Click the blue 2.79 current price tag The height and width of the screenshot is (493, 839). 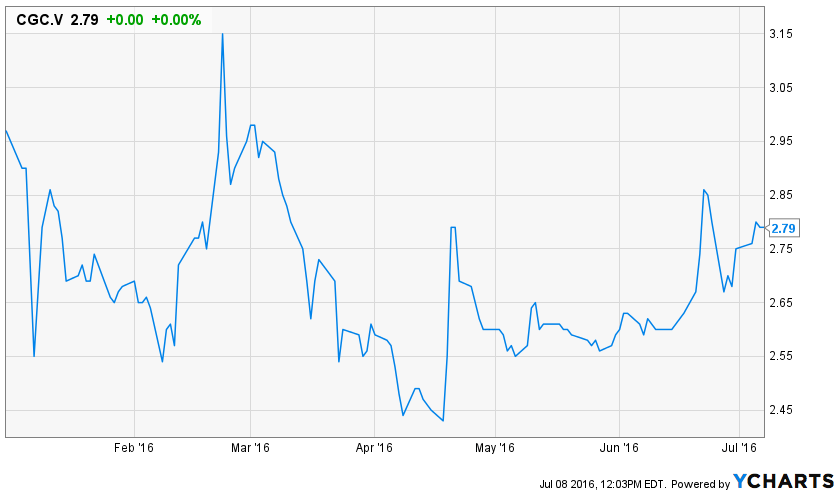click(782, 228)
